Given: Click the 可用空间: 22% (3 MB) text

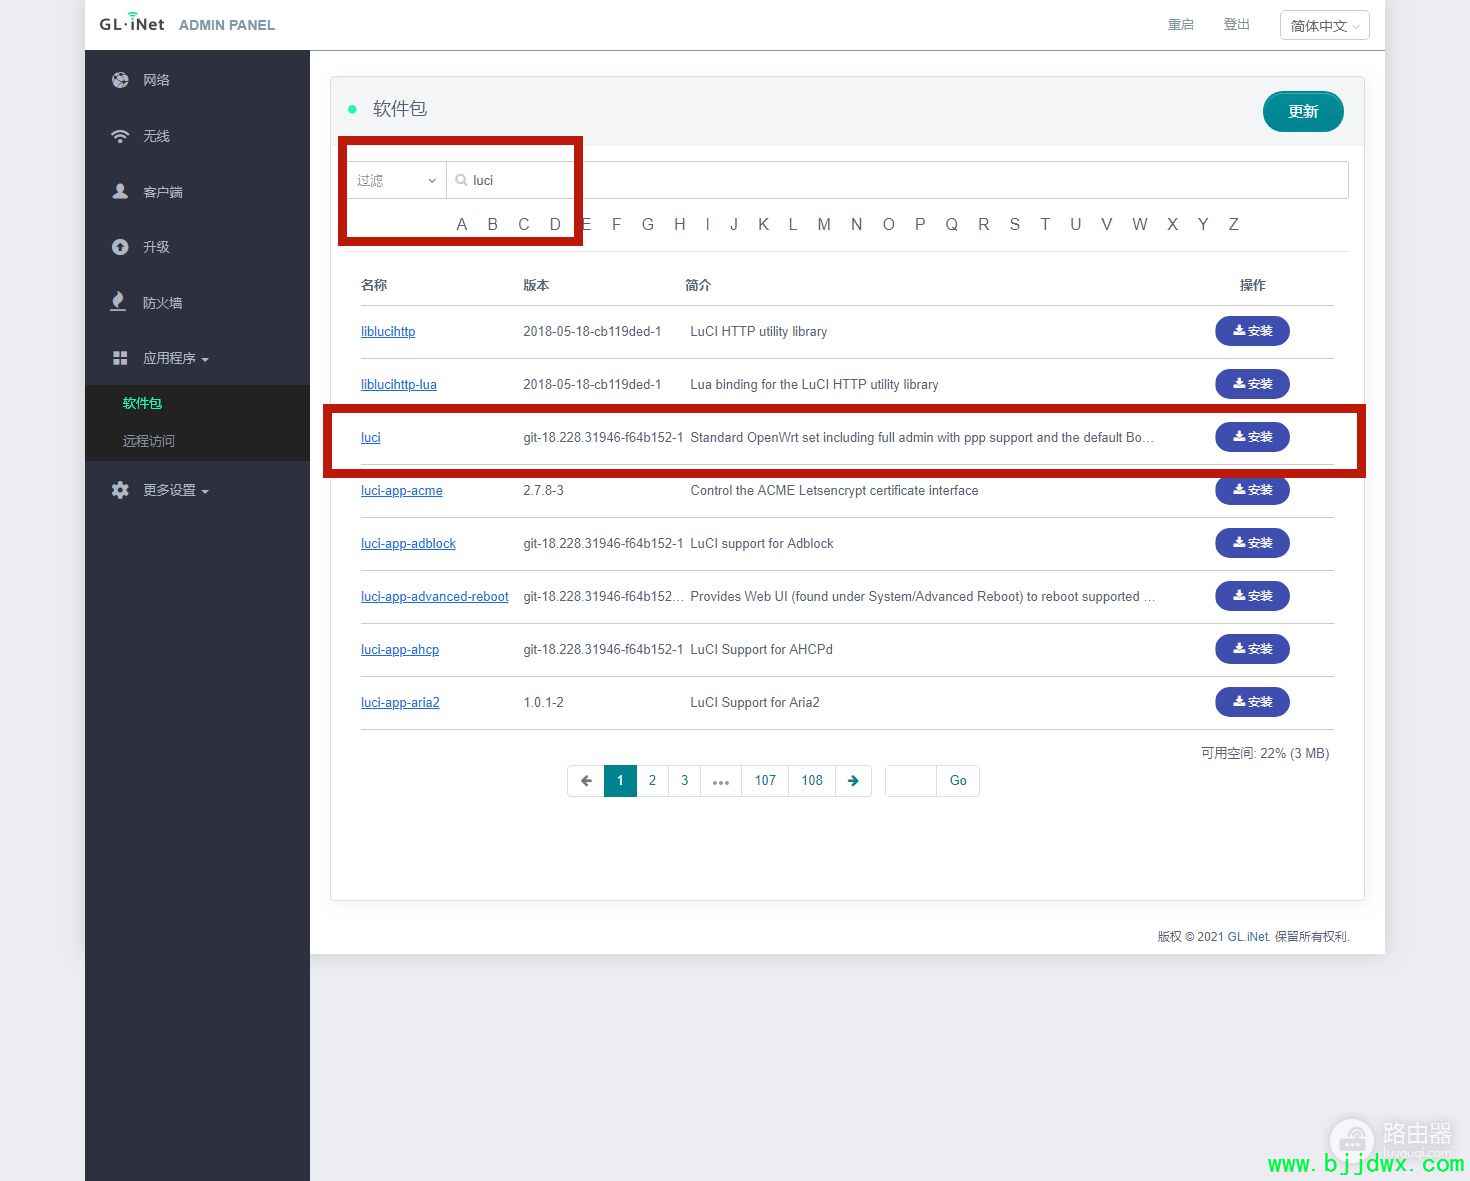Looking at the screenshot, I should coord(1265,753).
